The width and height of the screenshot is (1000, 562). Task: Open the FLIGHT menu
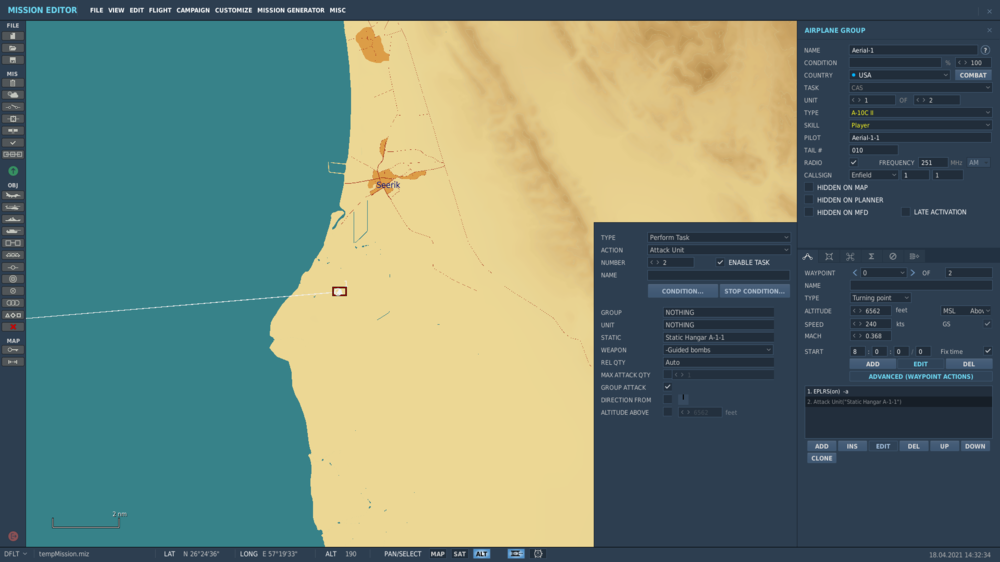pyautogui.click(x=160, y=10)
